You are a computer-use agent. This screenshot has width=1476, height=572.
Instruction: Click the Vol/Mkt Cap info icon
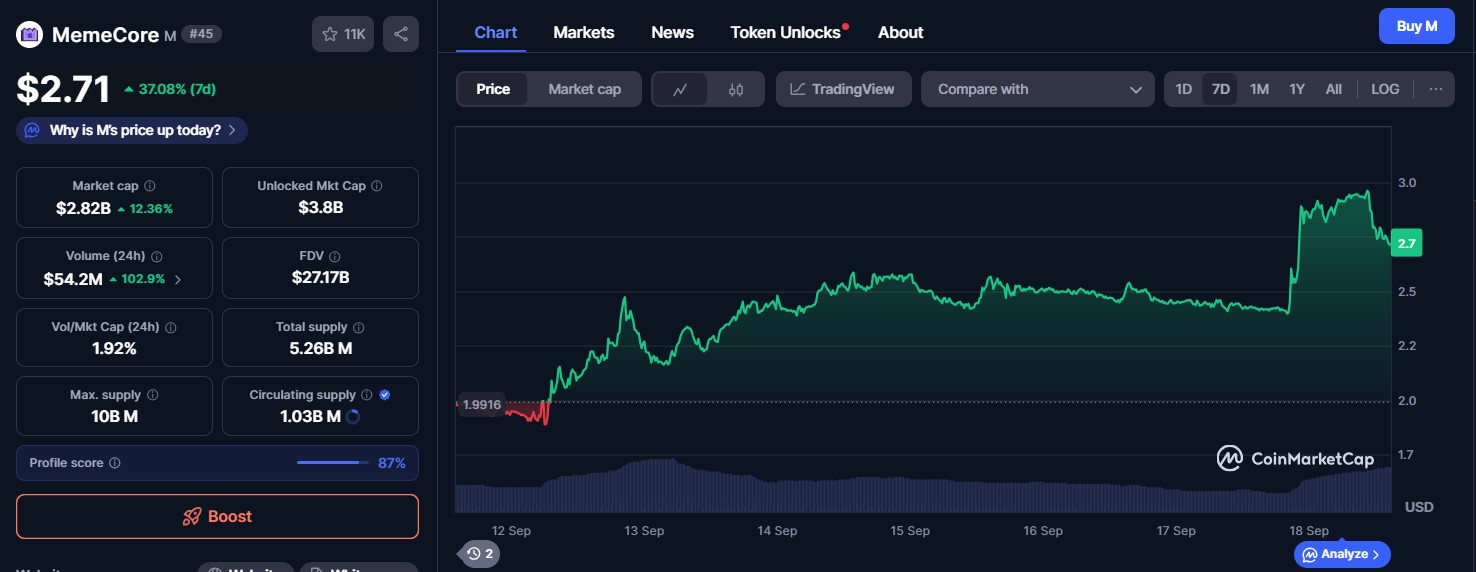coord(170,327)
